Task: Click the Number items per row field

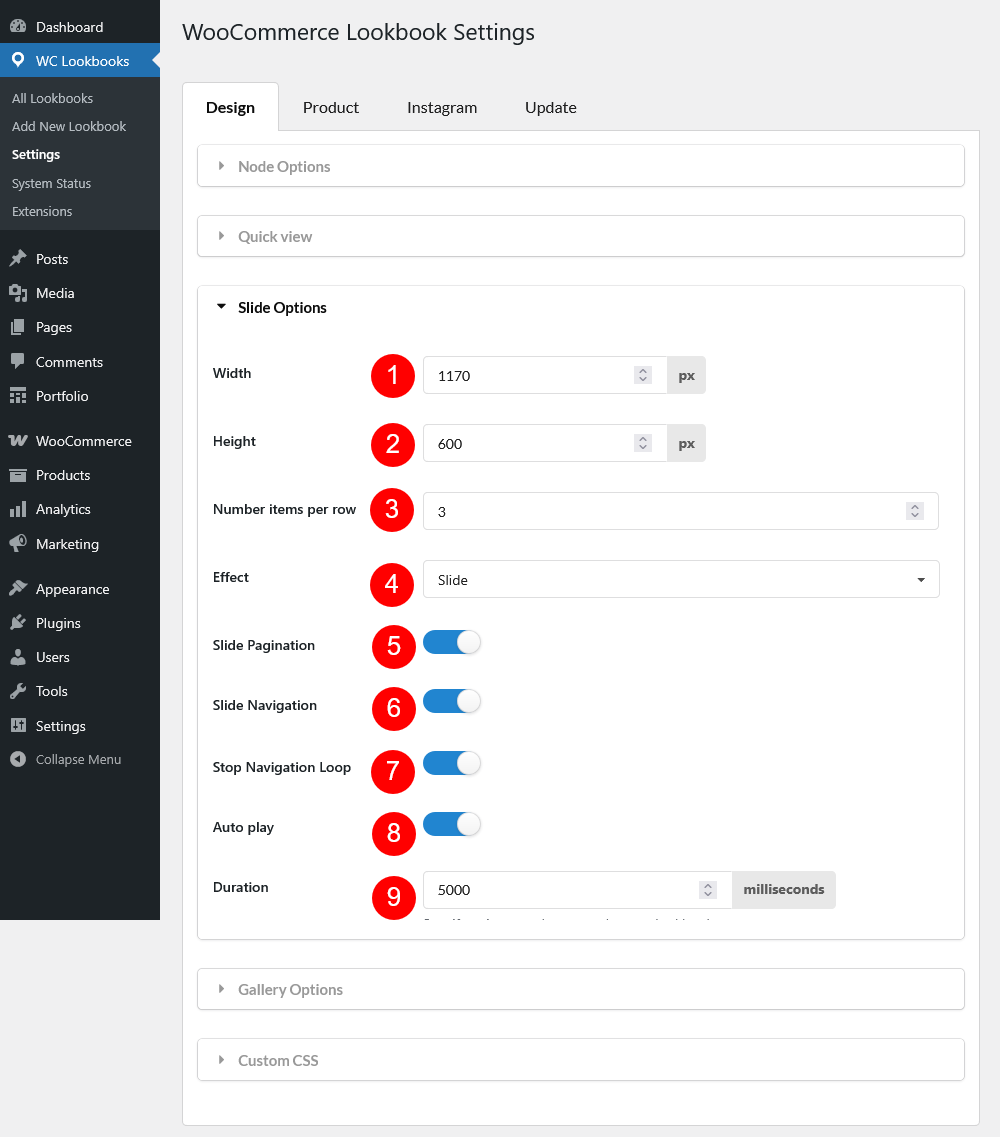Action: tap(681, 511)
